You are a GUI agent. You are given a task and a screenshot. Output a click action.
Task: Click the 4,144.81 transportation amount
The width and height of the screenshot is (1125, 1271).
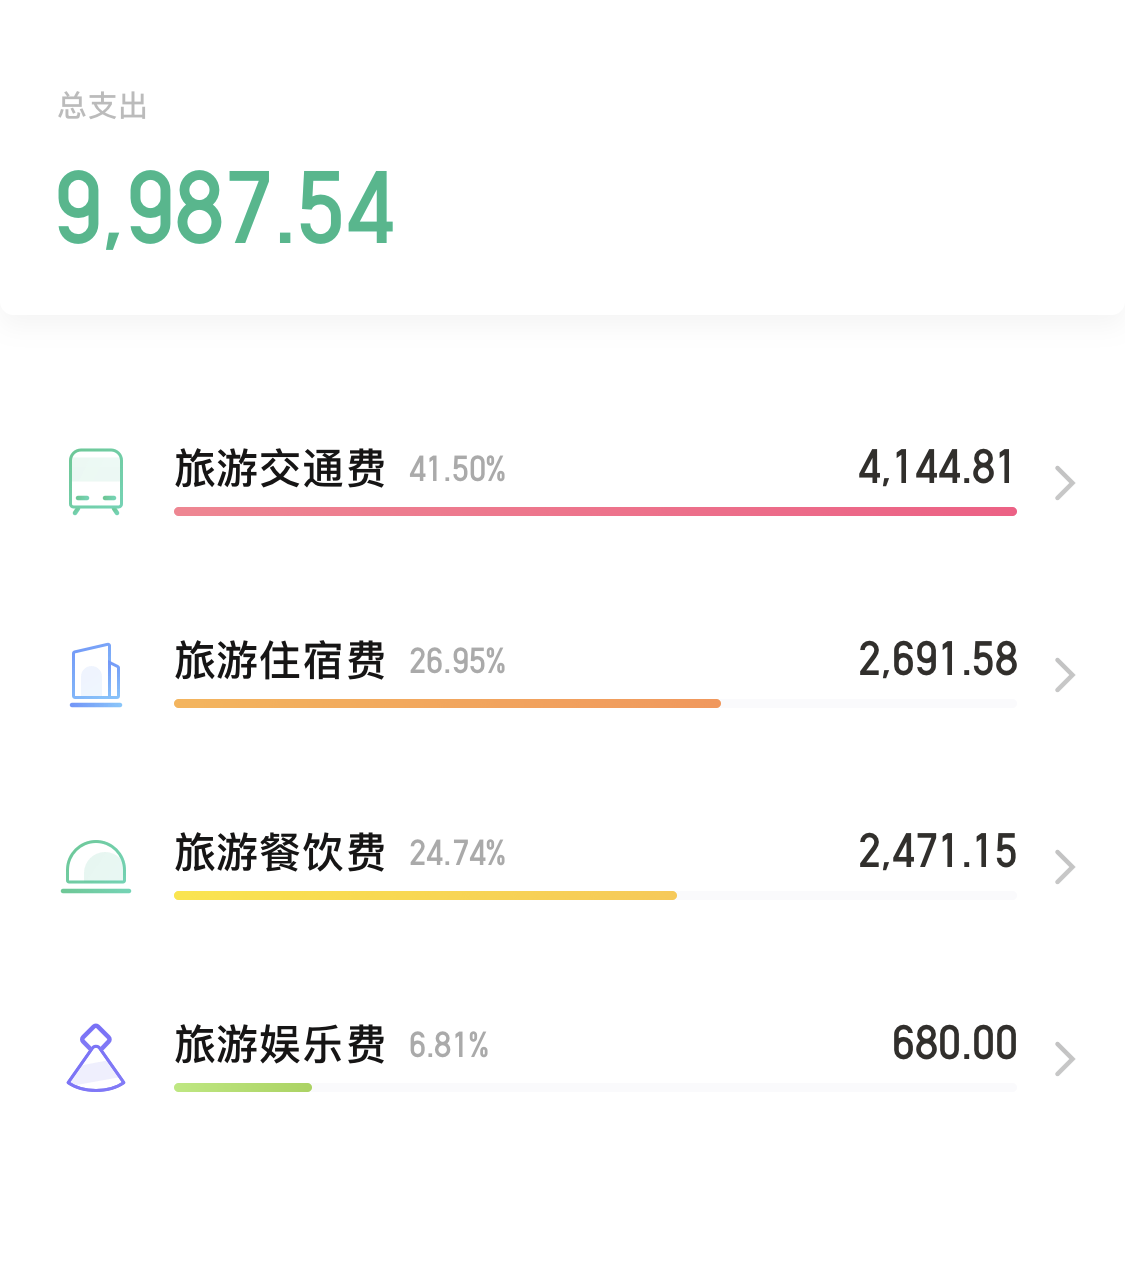pyautogui.click(x=936, y=468)
